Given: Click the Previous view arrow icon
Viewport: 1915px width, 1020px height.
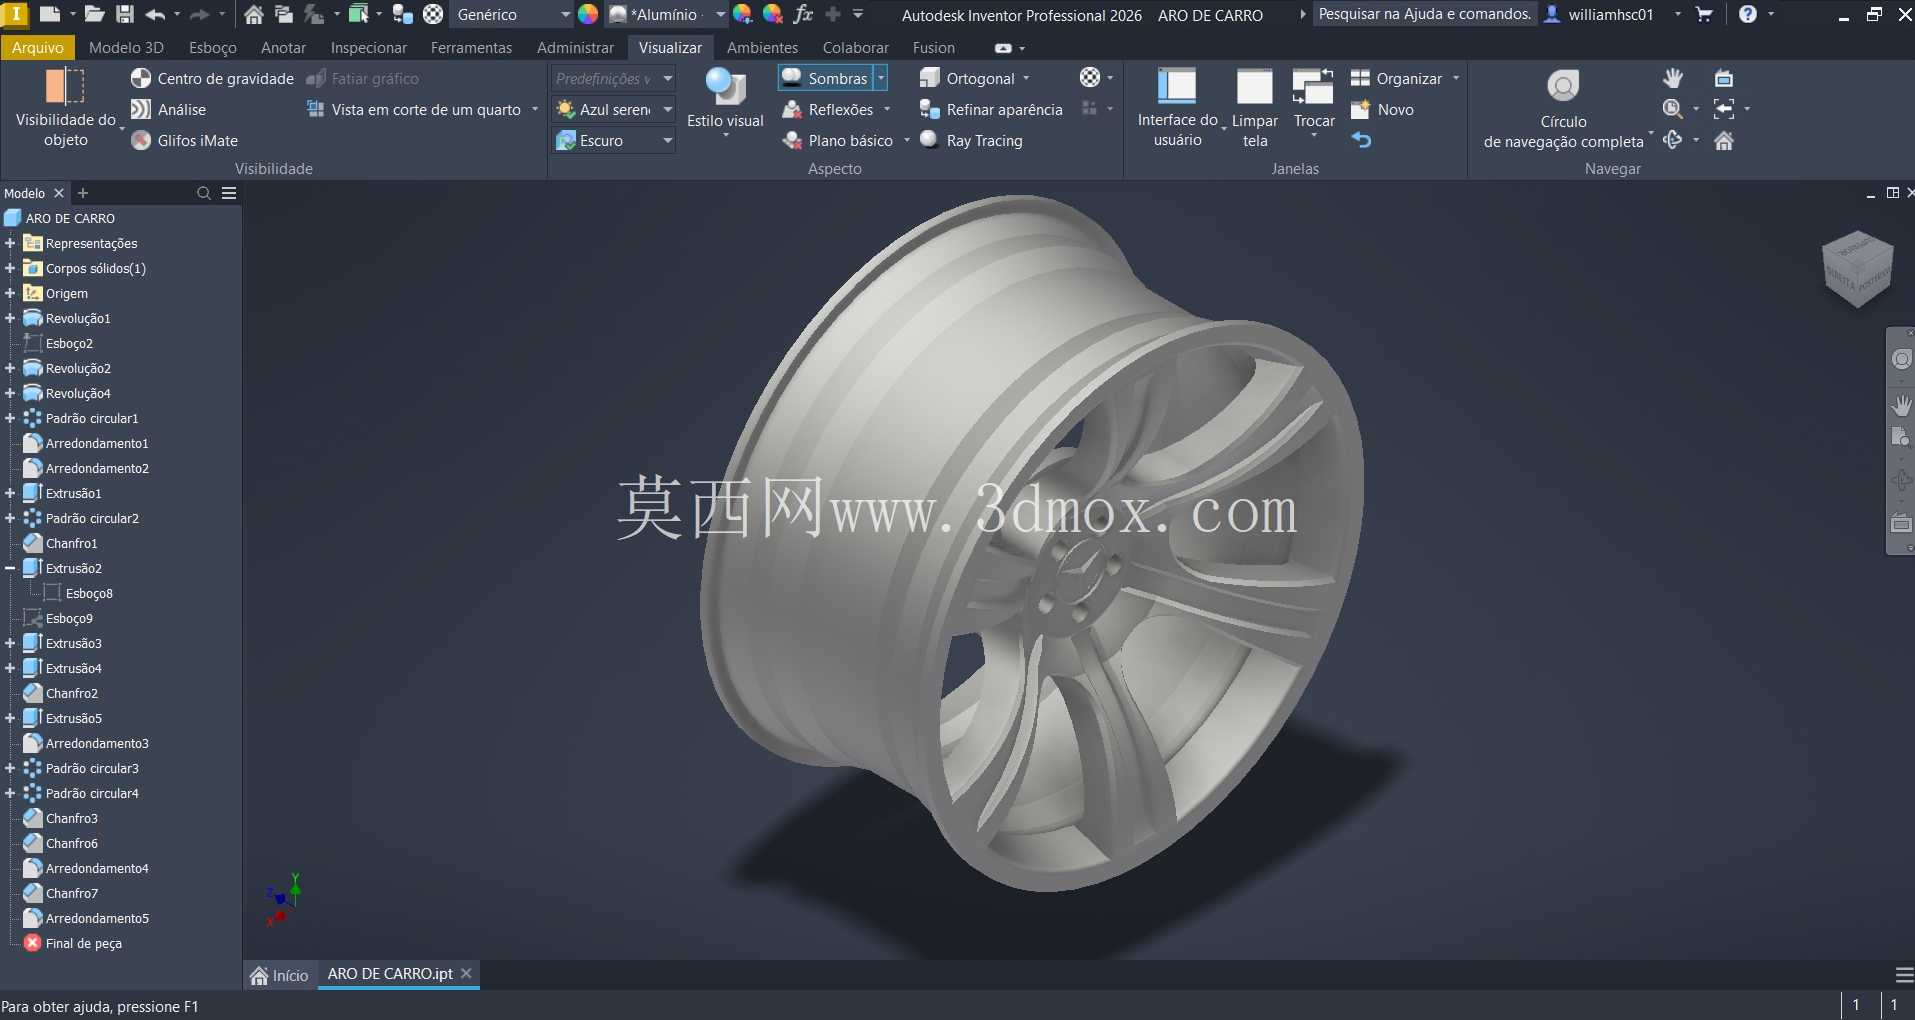Looking at the screenshot, I should (1724, 109).
